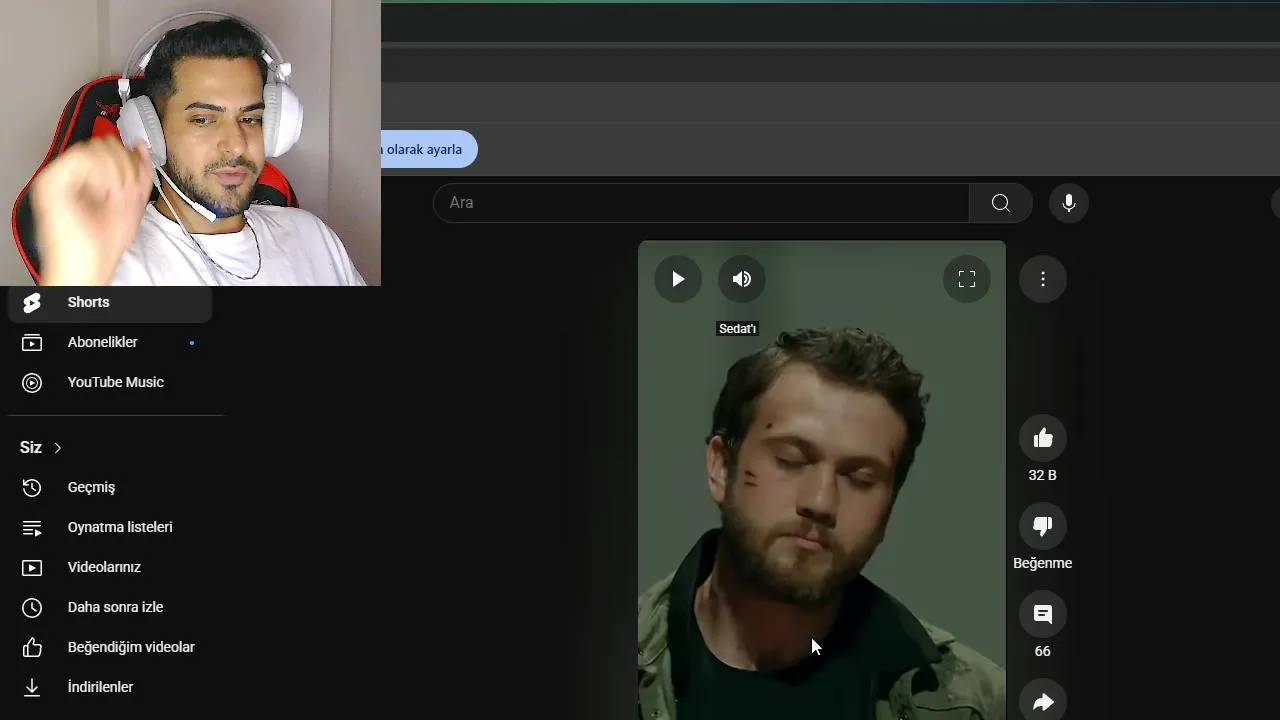The image size is (1280, 720).
Task: Open Geçmiş history page
Action: (x=110, y=487)
